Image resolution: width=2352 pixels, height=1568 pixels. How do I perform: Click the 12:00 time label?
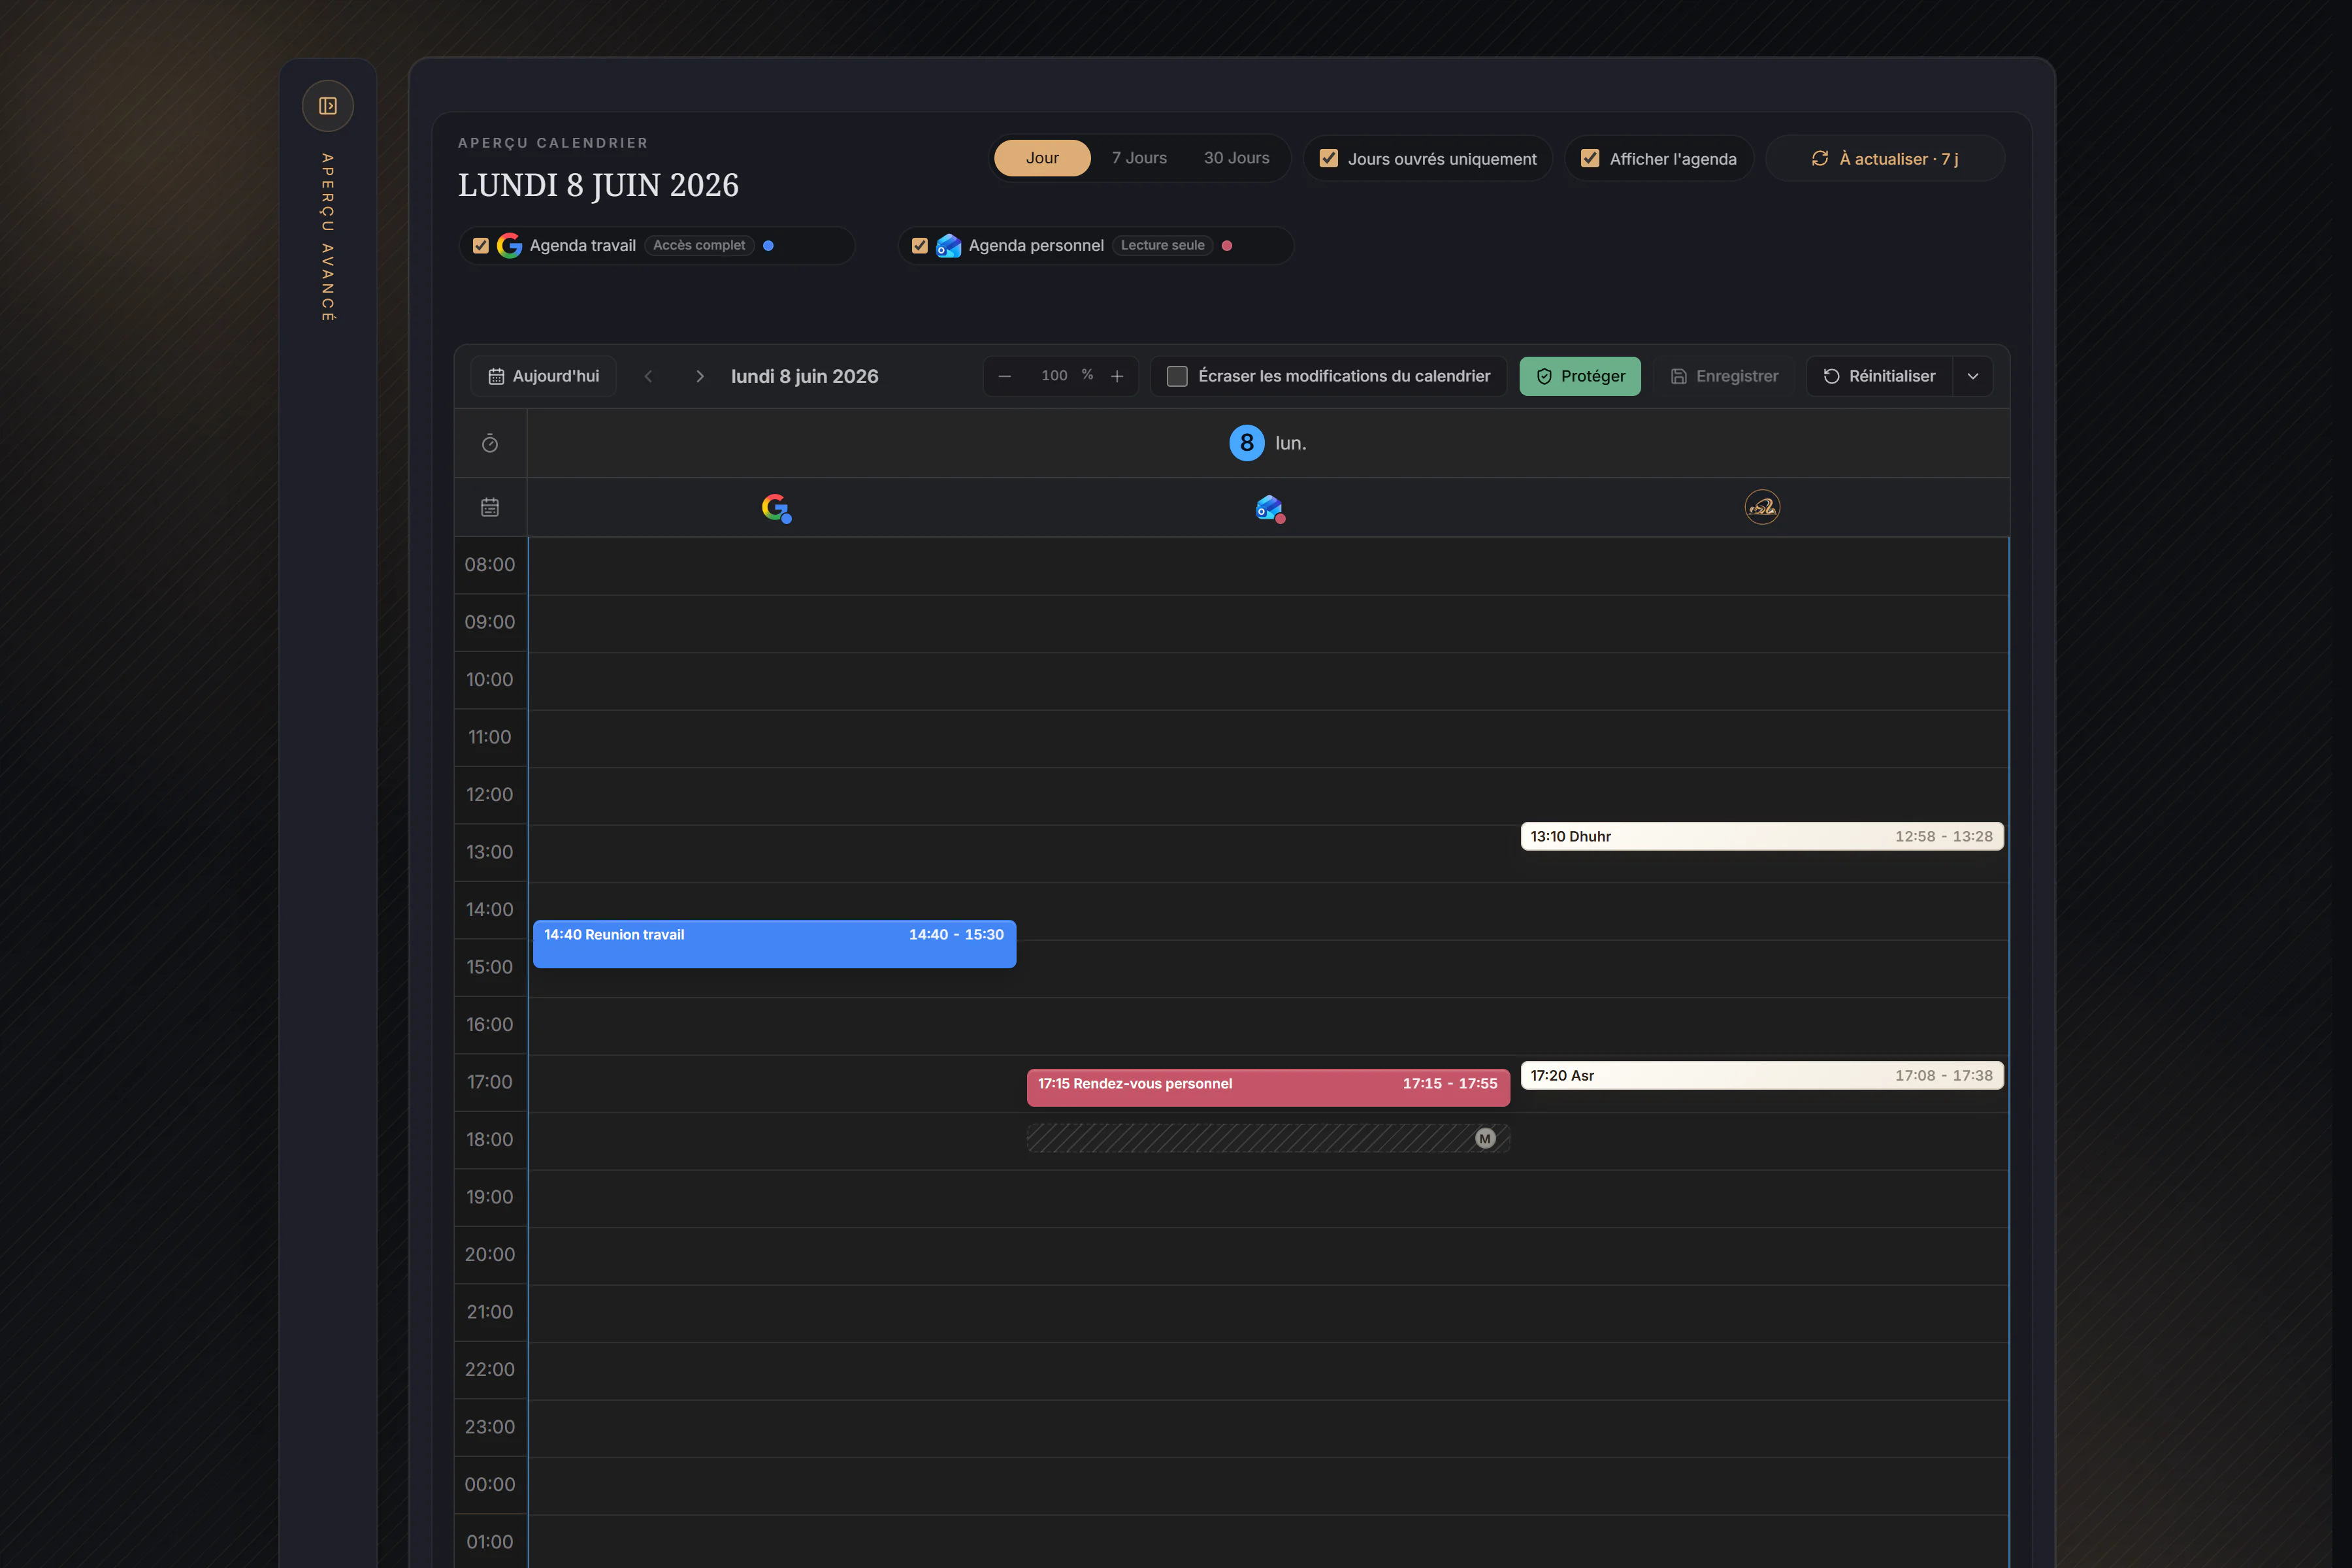tap(489, 794)
